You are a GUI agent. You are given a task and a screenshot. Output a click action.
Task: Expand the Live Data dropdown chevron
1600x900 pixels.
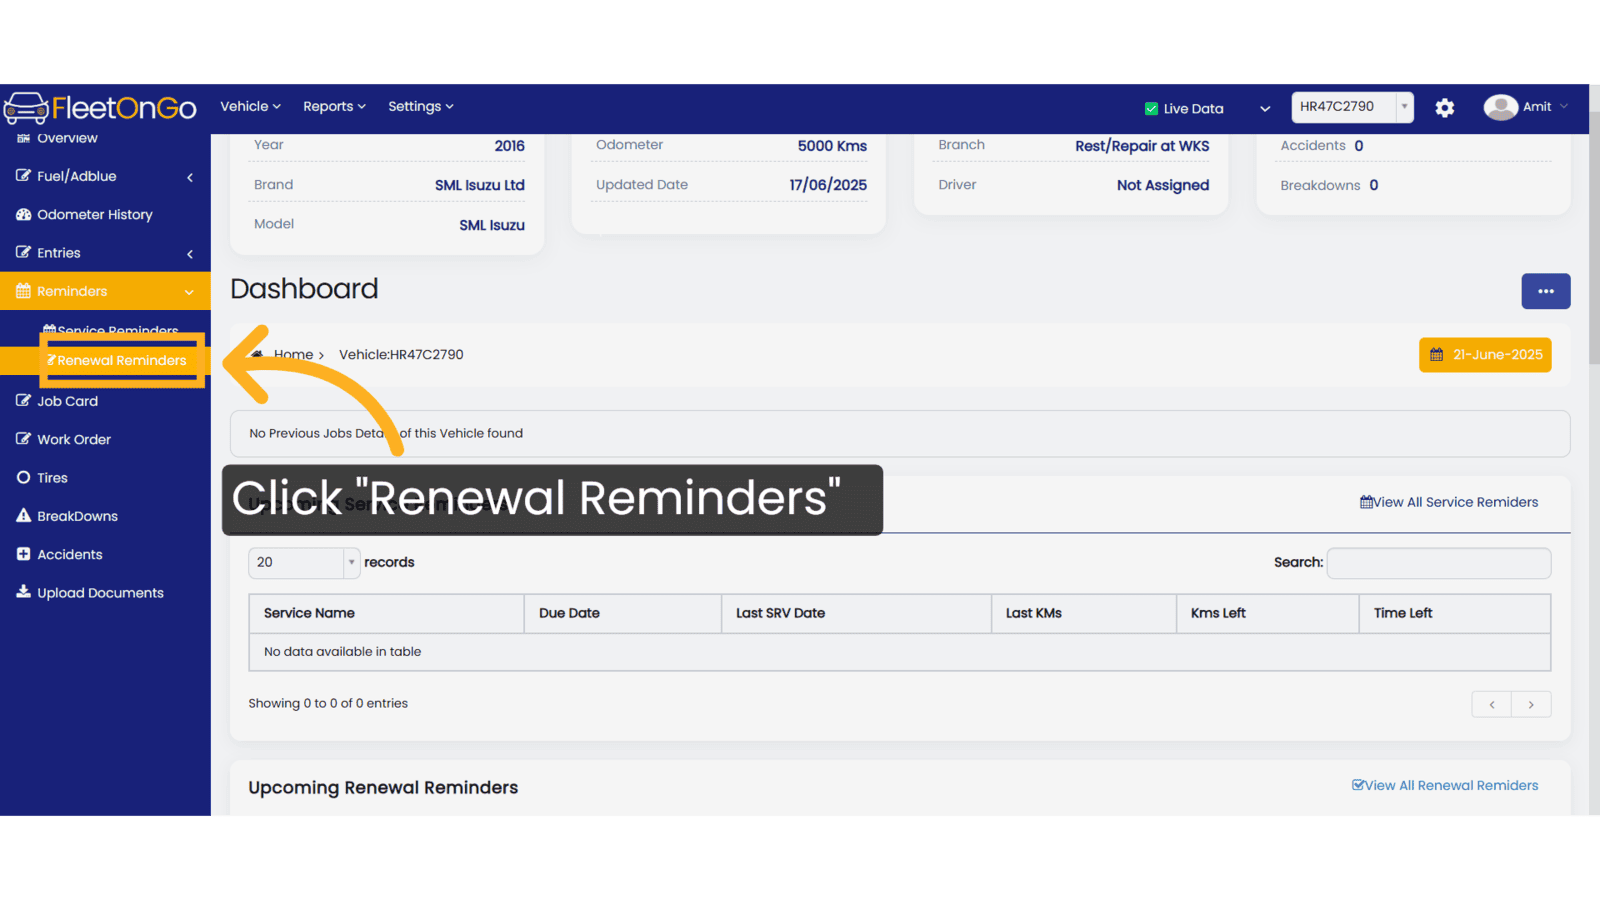click(x=1265, y=109)
